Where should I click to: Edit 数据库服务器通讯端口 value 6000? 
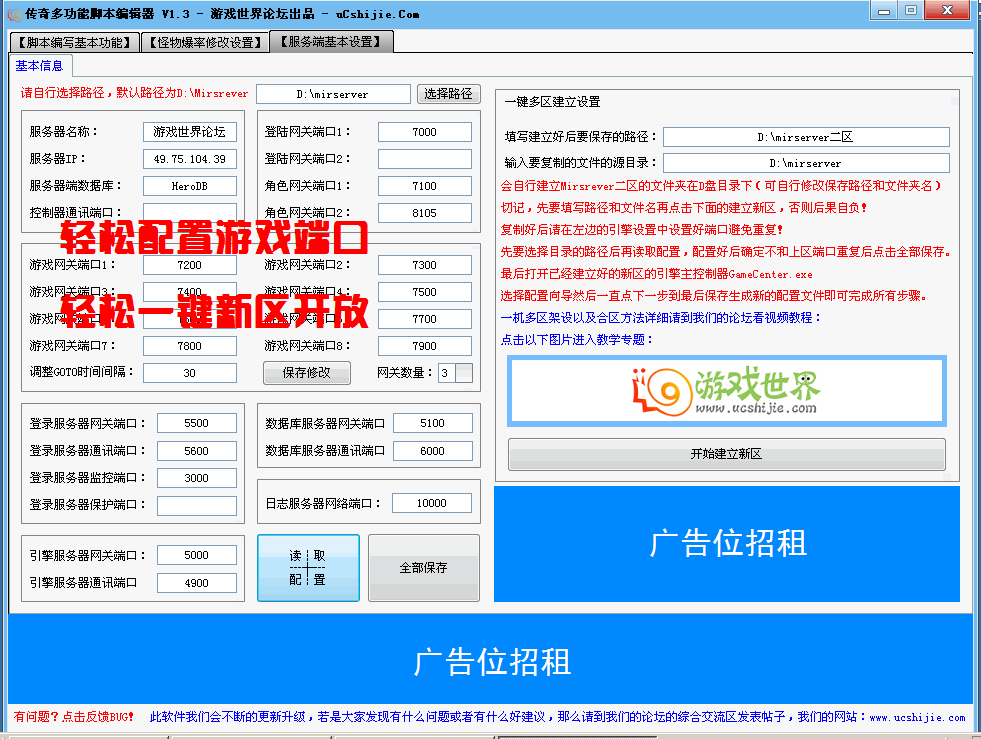pyautogui.click(x=432, y=451)
